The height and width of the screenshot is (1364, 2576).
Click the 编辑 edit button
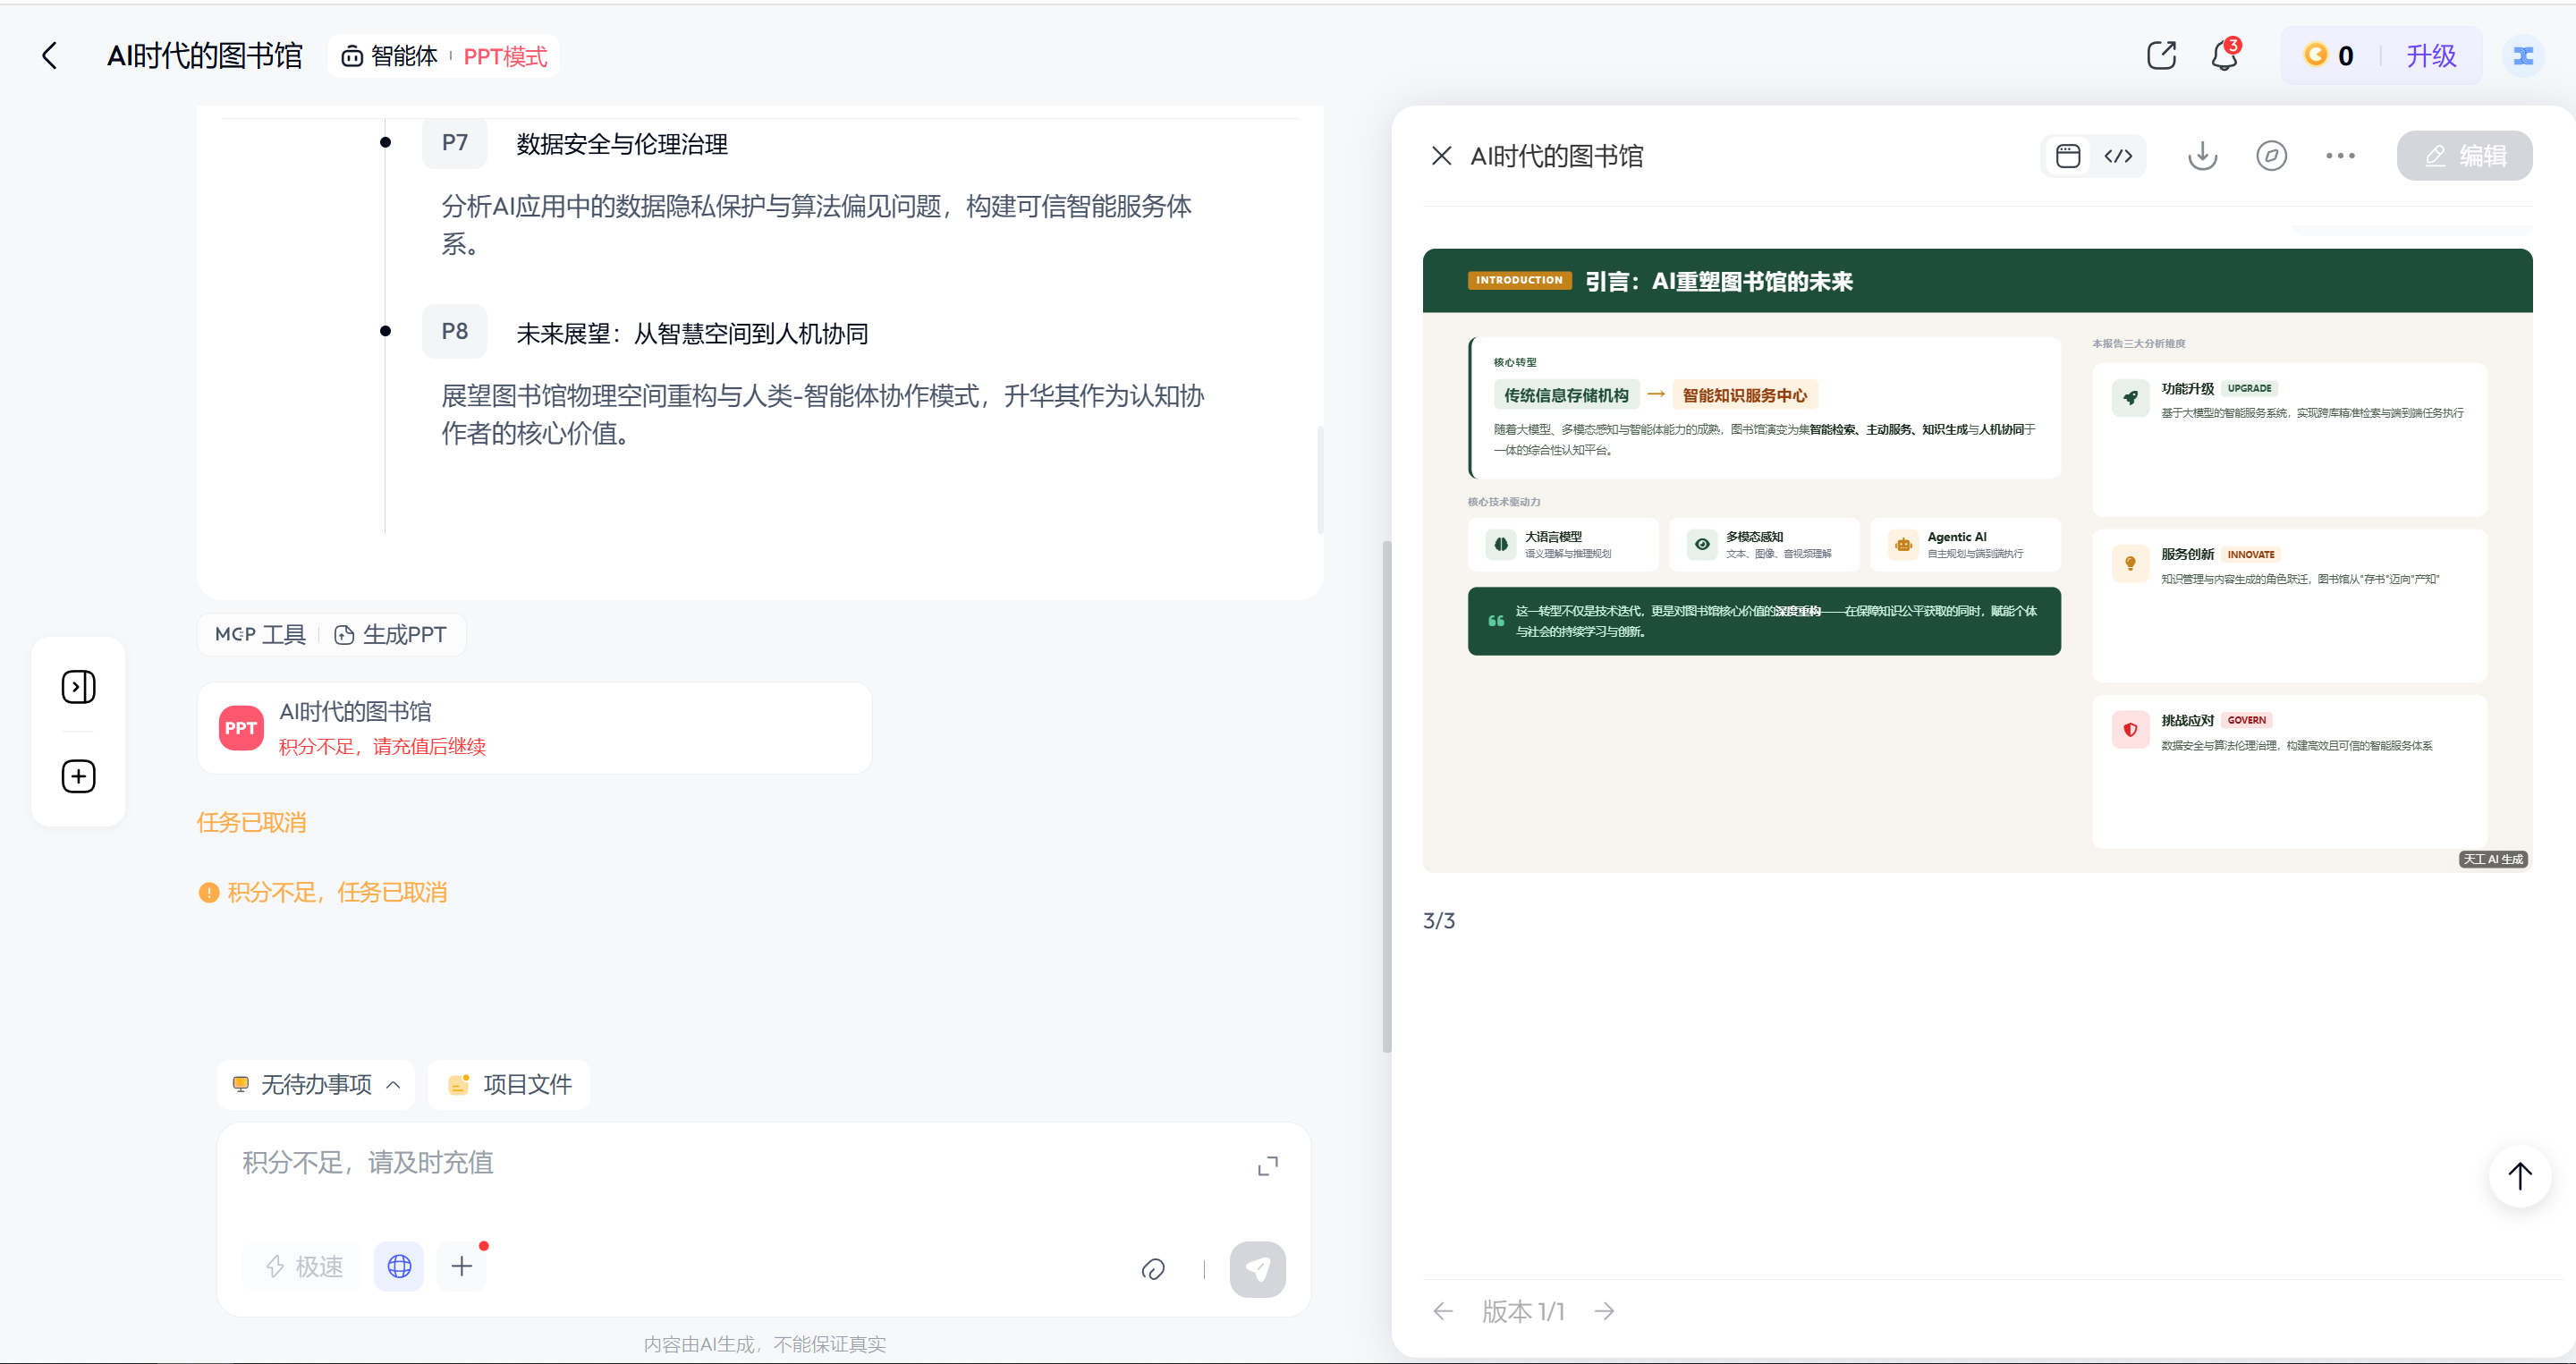point(2464,156)
